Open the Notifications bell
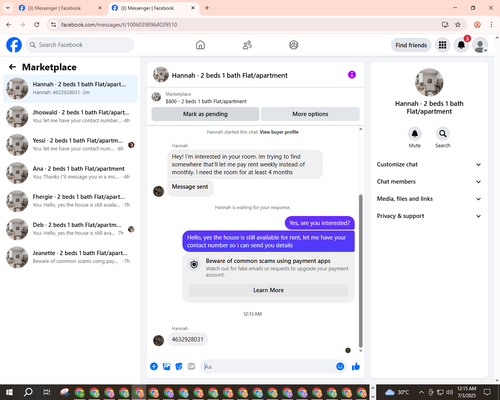Viewport: 500px width, 400px height. pos(461,45)
